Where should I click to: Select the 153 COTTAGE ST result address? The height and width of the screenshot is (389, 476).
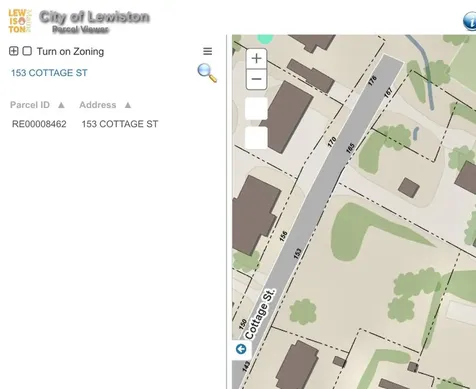[120, 124]
